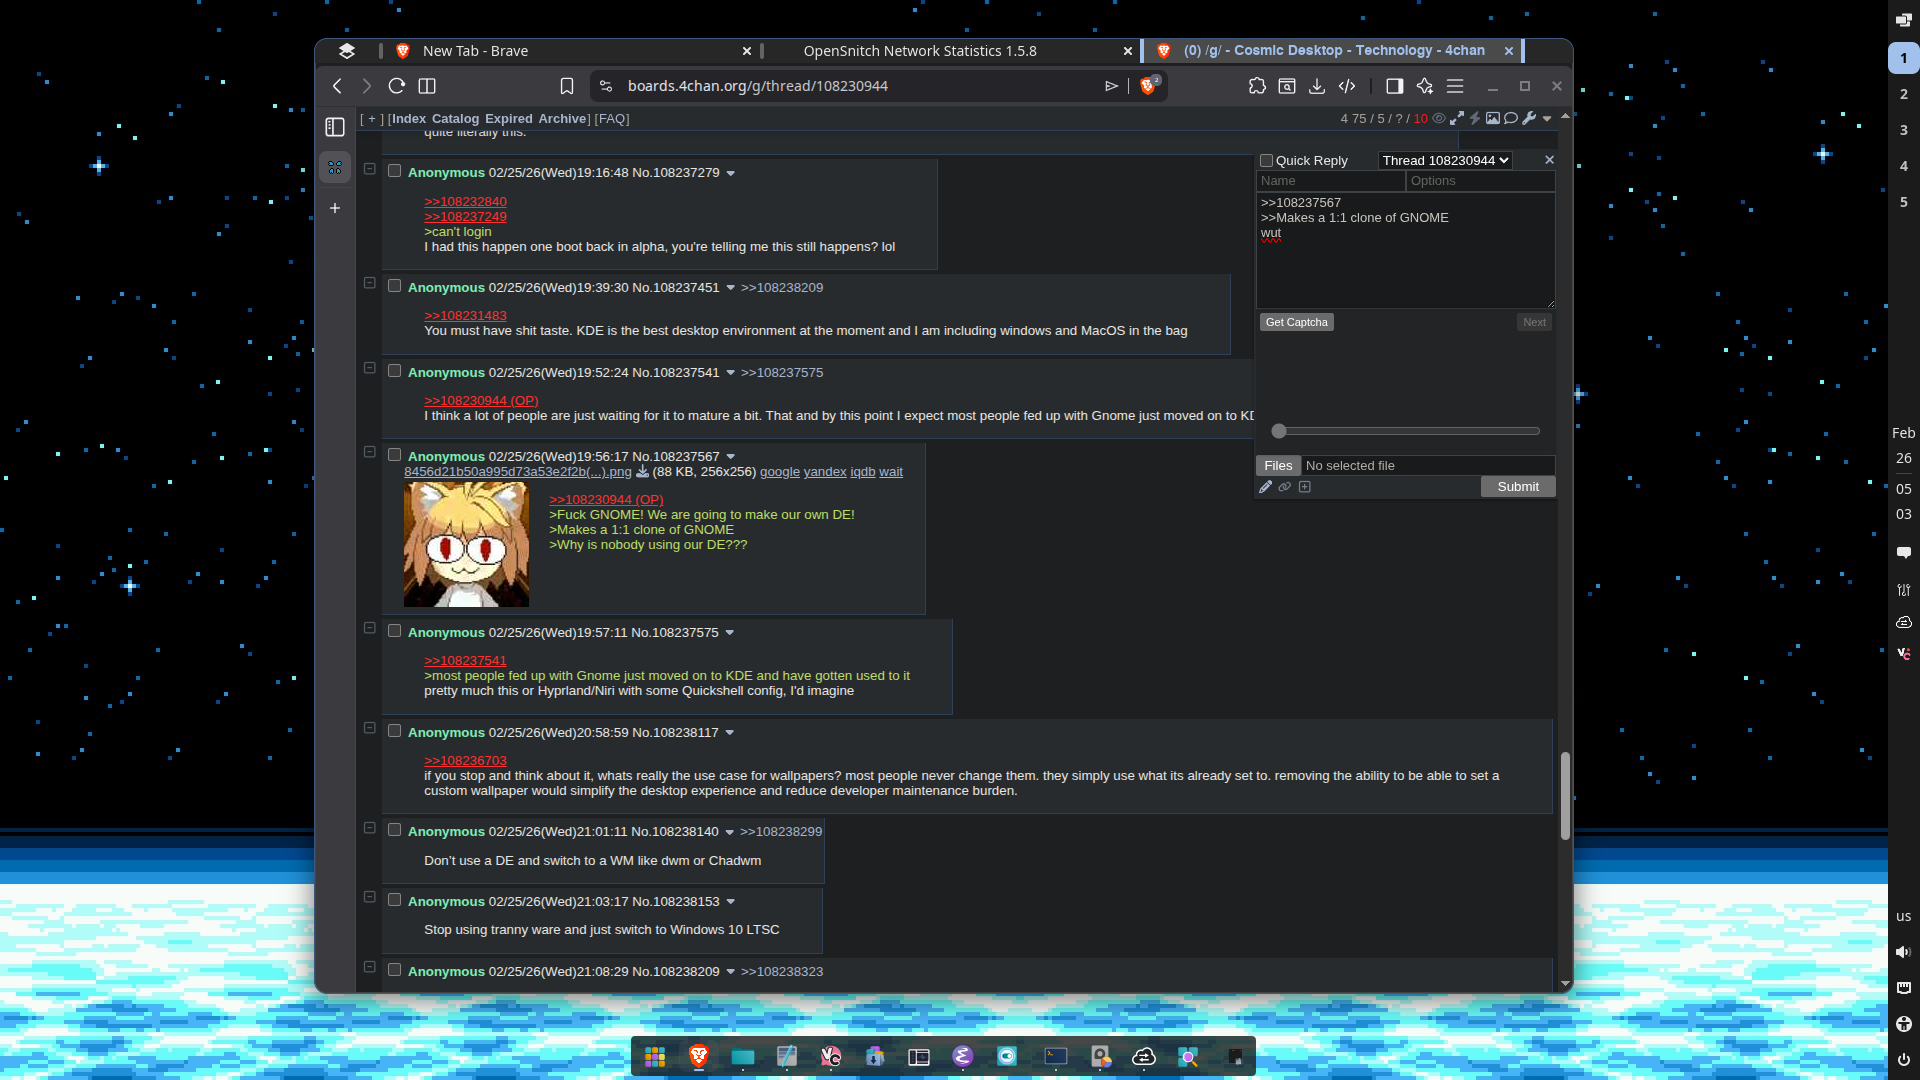Tick checkbox for post No.108237279

(x=395, y=171)
